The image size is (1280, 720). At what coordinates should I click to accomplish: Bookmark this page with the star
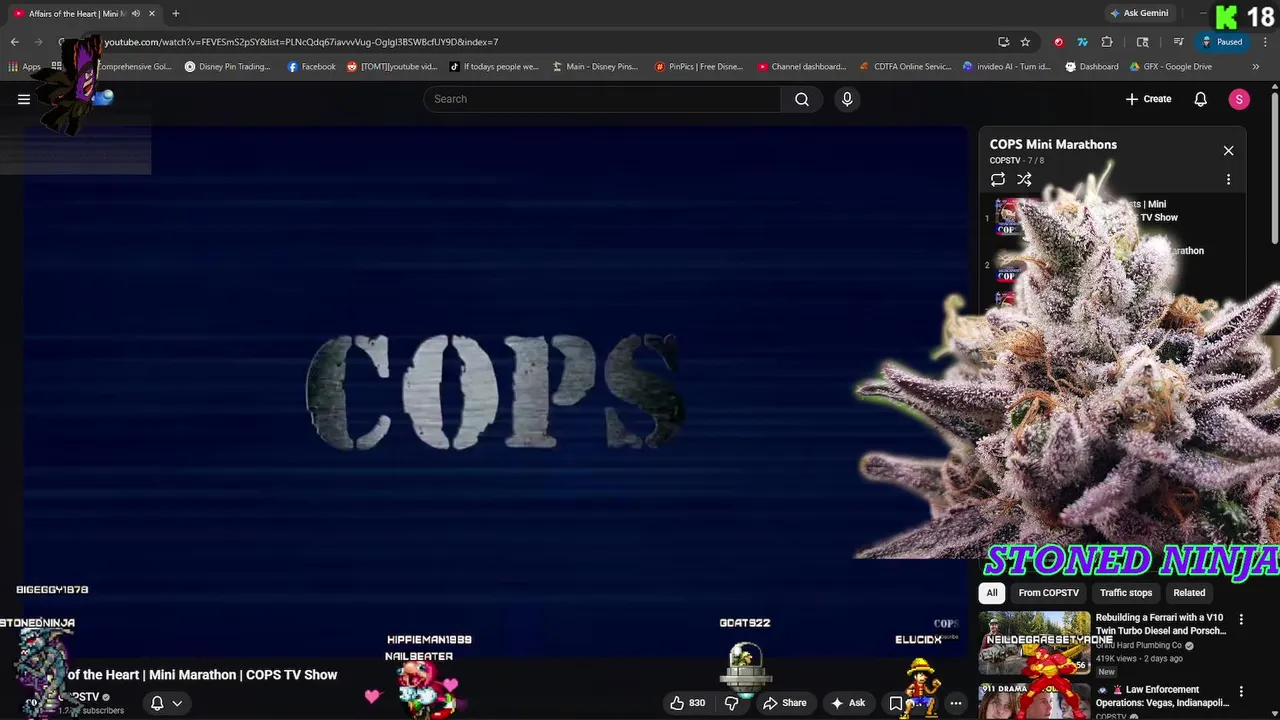pos(1025,42)
